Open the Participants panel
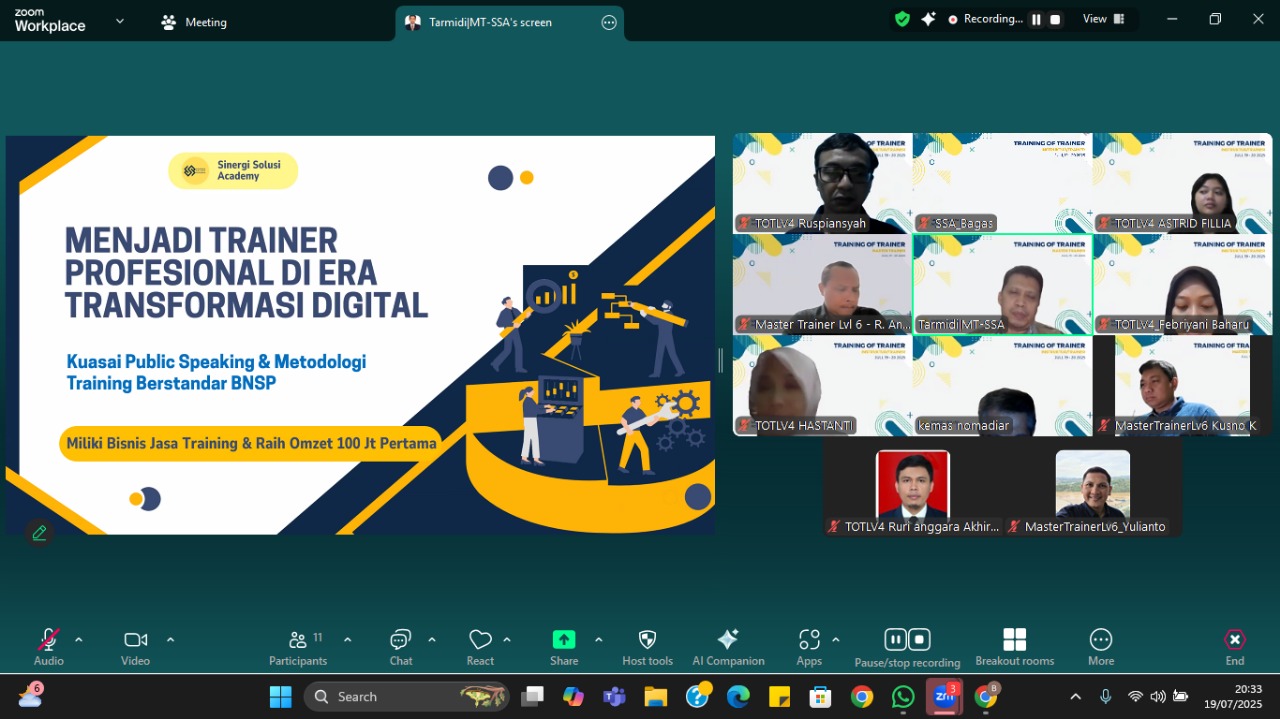The width and height of the screenshot is (1280, 719). [298, 640]
